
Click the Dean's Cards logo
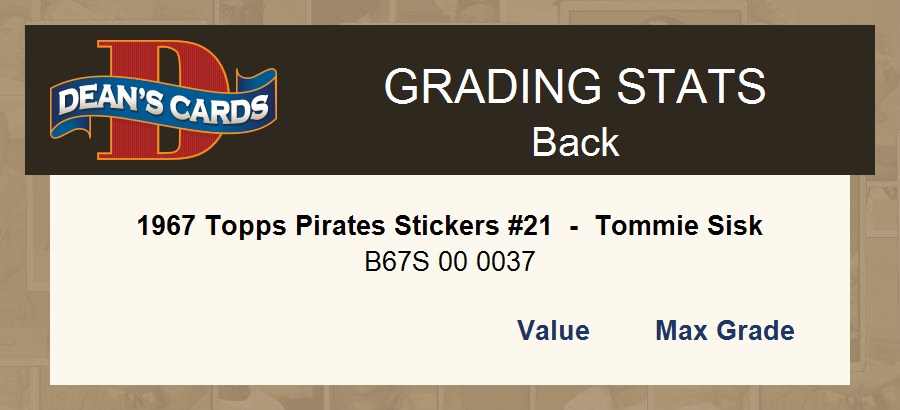163,100
